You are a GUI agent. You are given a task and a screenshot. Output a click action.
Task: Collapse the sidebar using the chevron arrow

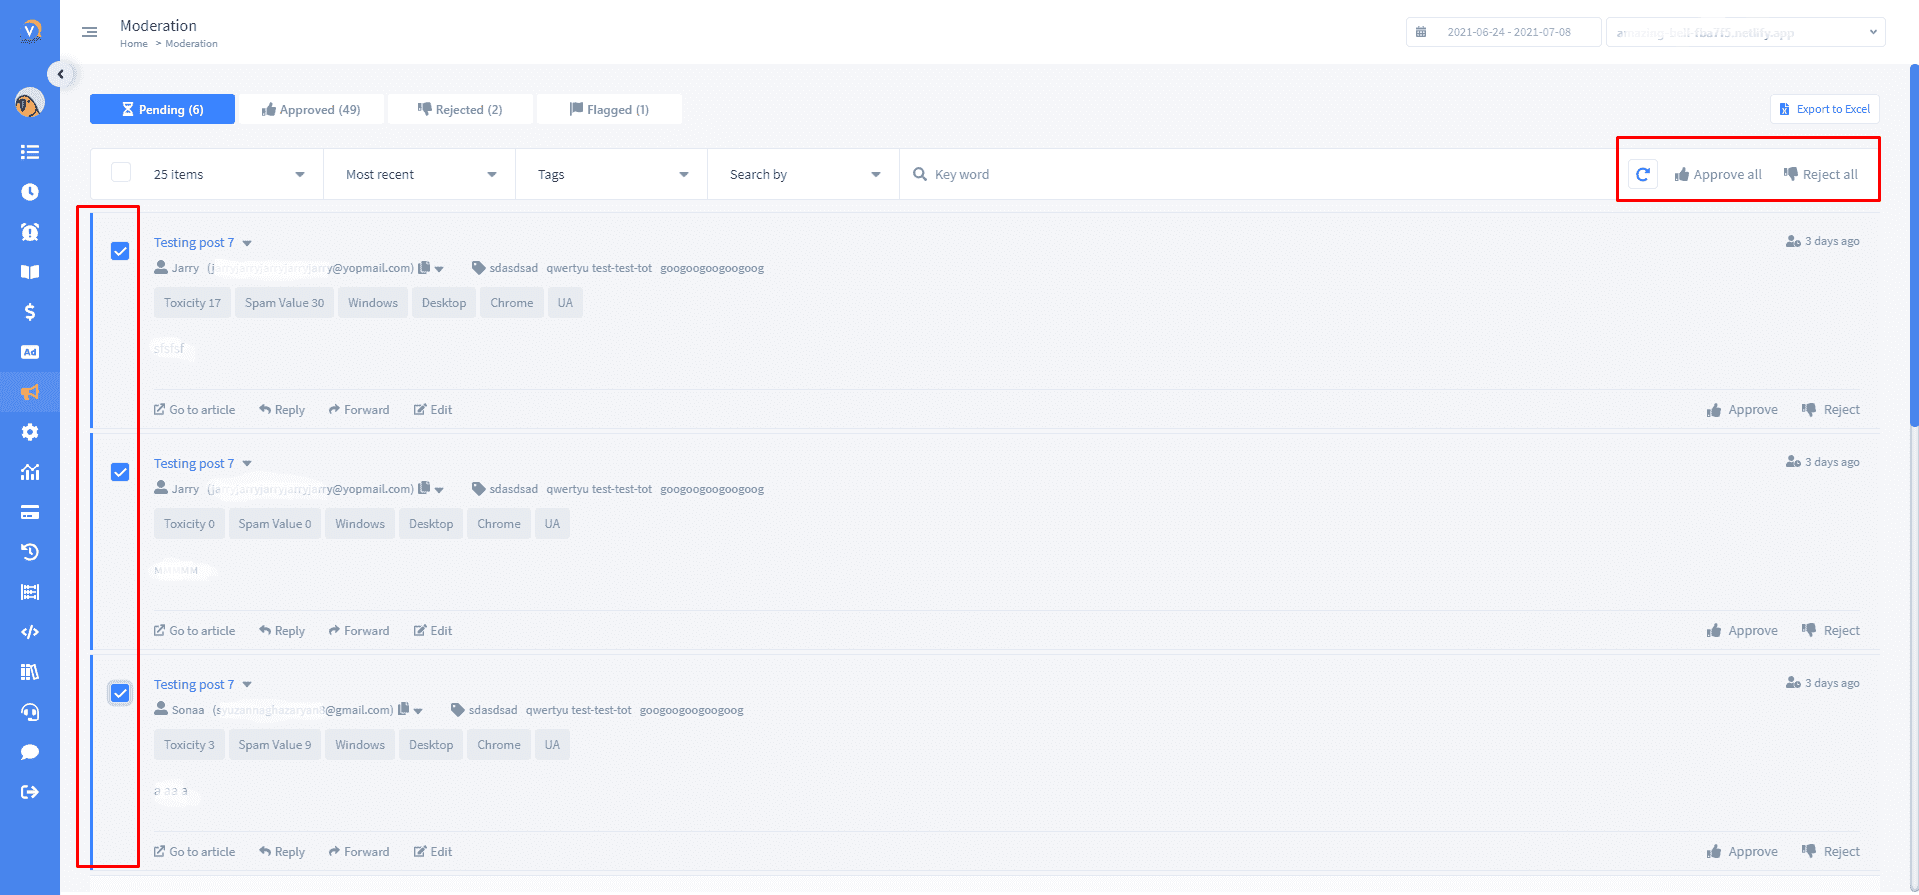point(61,74)
